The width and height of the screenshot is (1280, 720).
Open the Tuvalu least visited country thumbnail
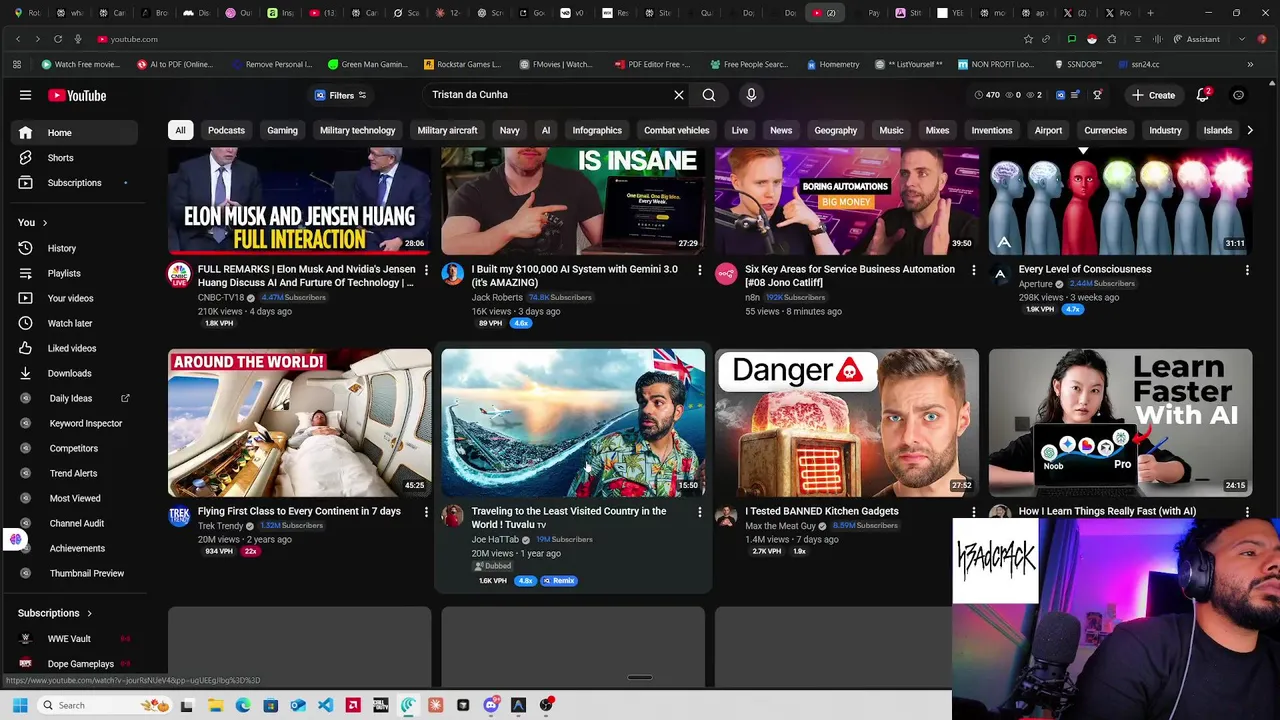[x=573, y=422]
